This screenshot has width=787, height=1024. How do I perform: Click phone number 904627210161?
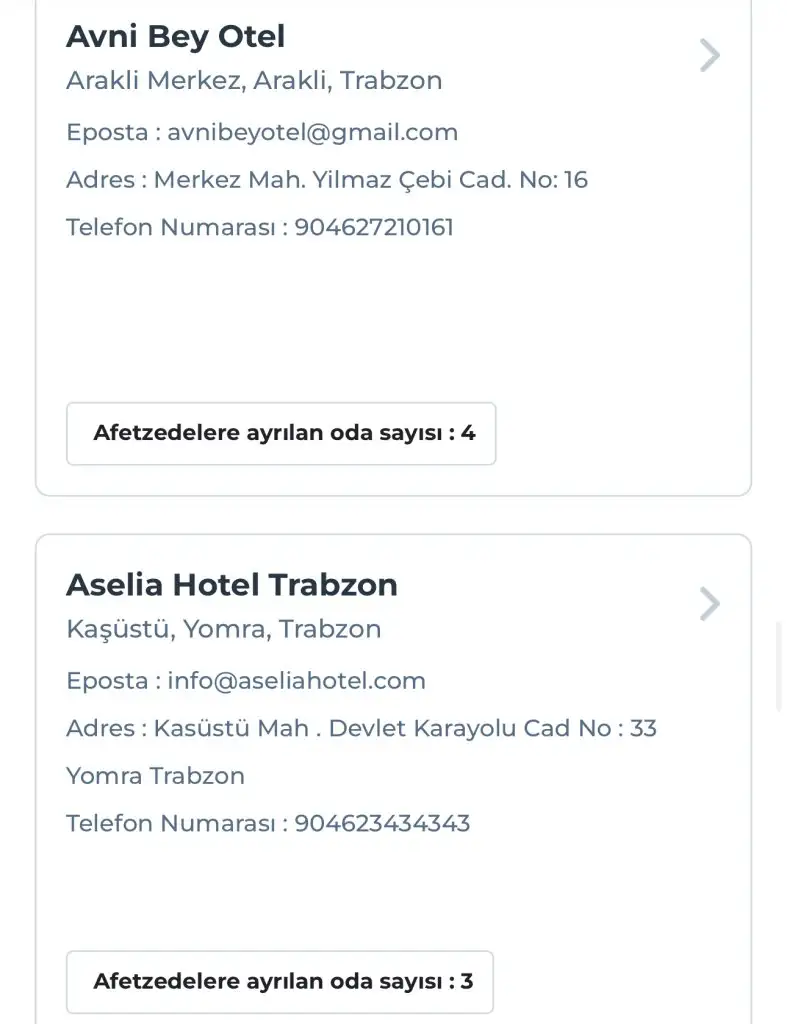click(373, 227)
